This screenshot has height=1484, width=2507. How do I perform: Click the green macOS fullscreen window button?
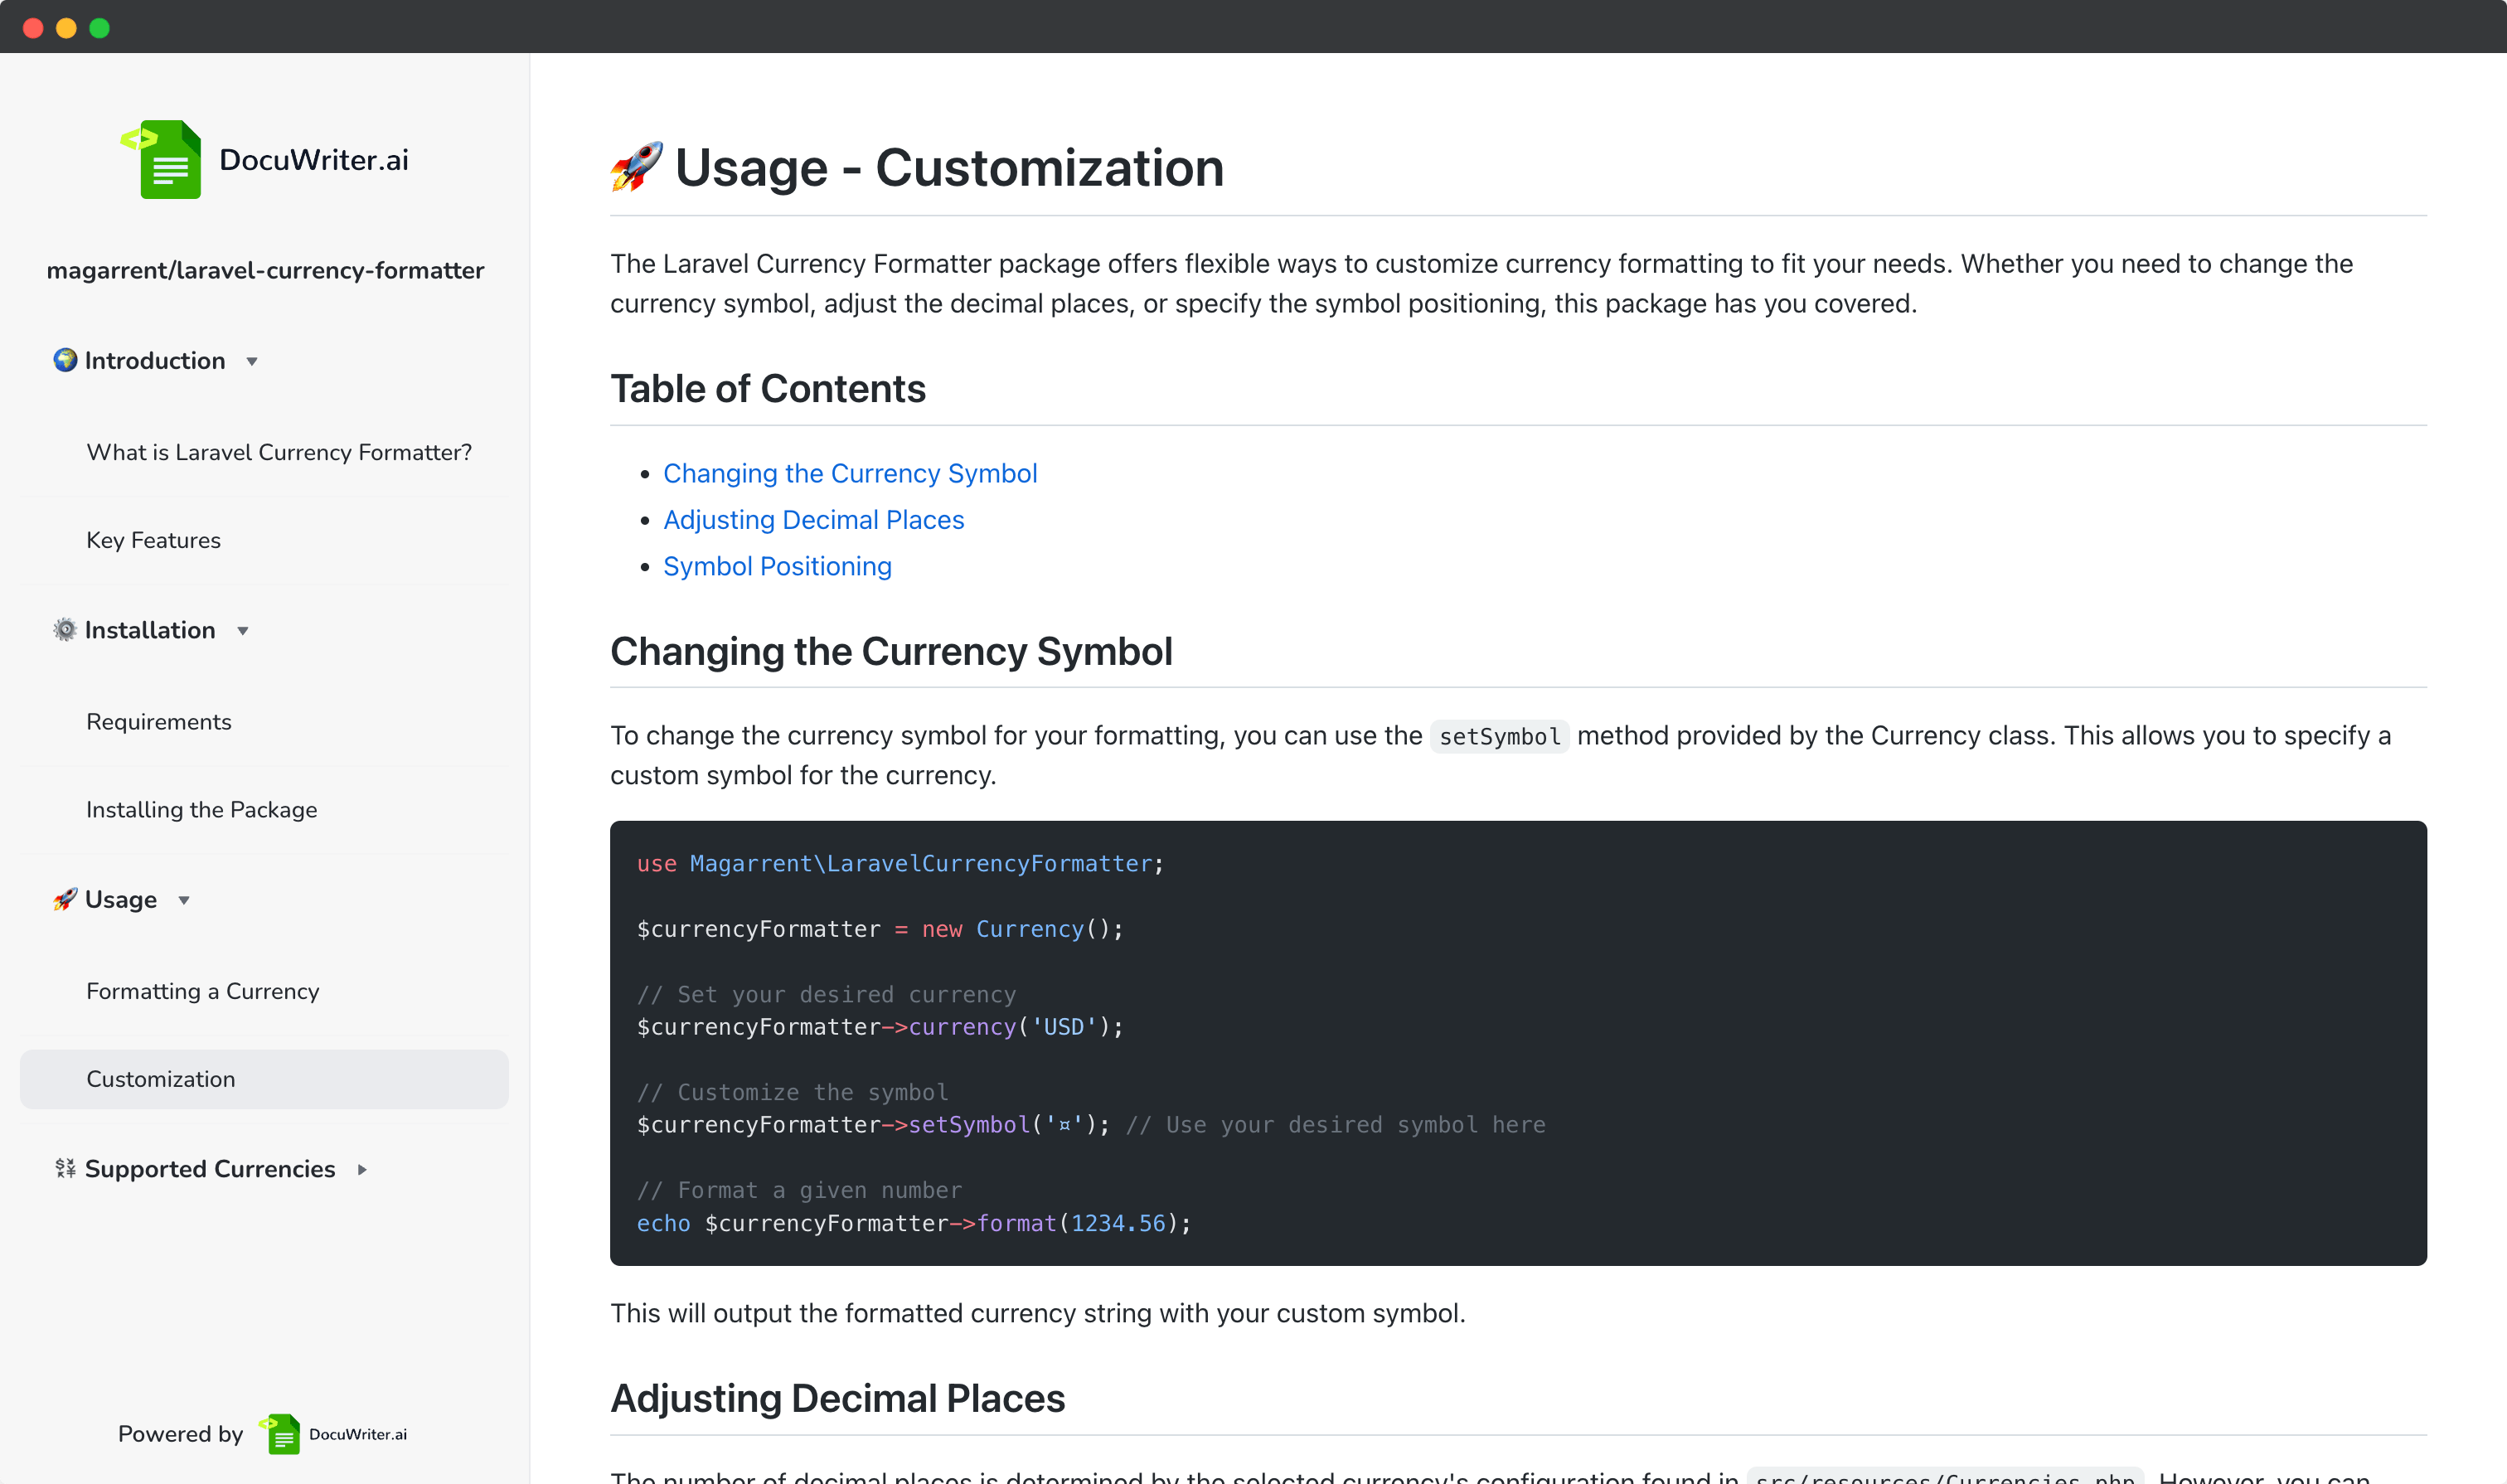pos(99,28)
